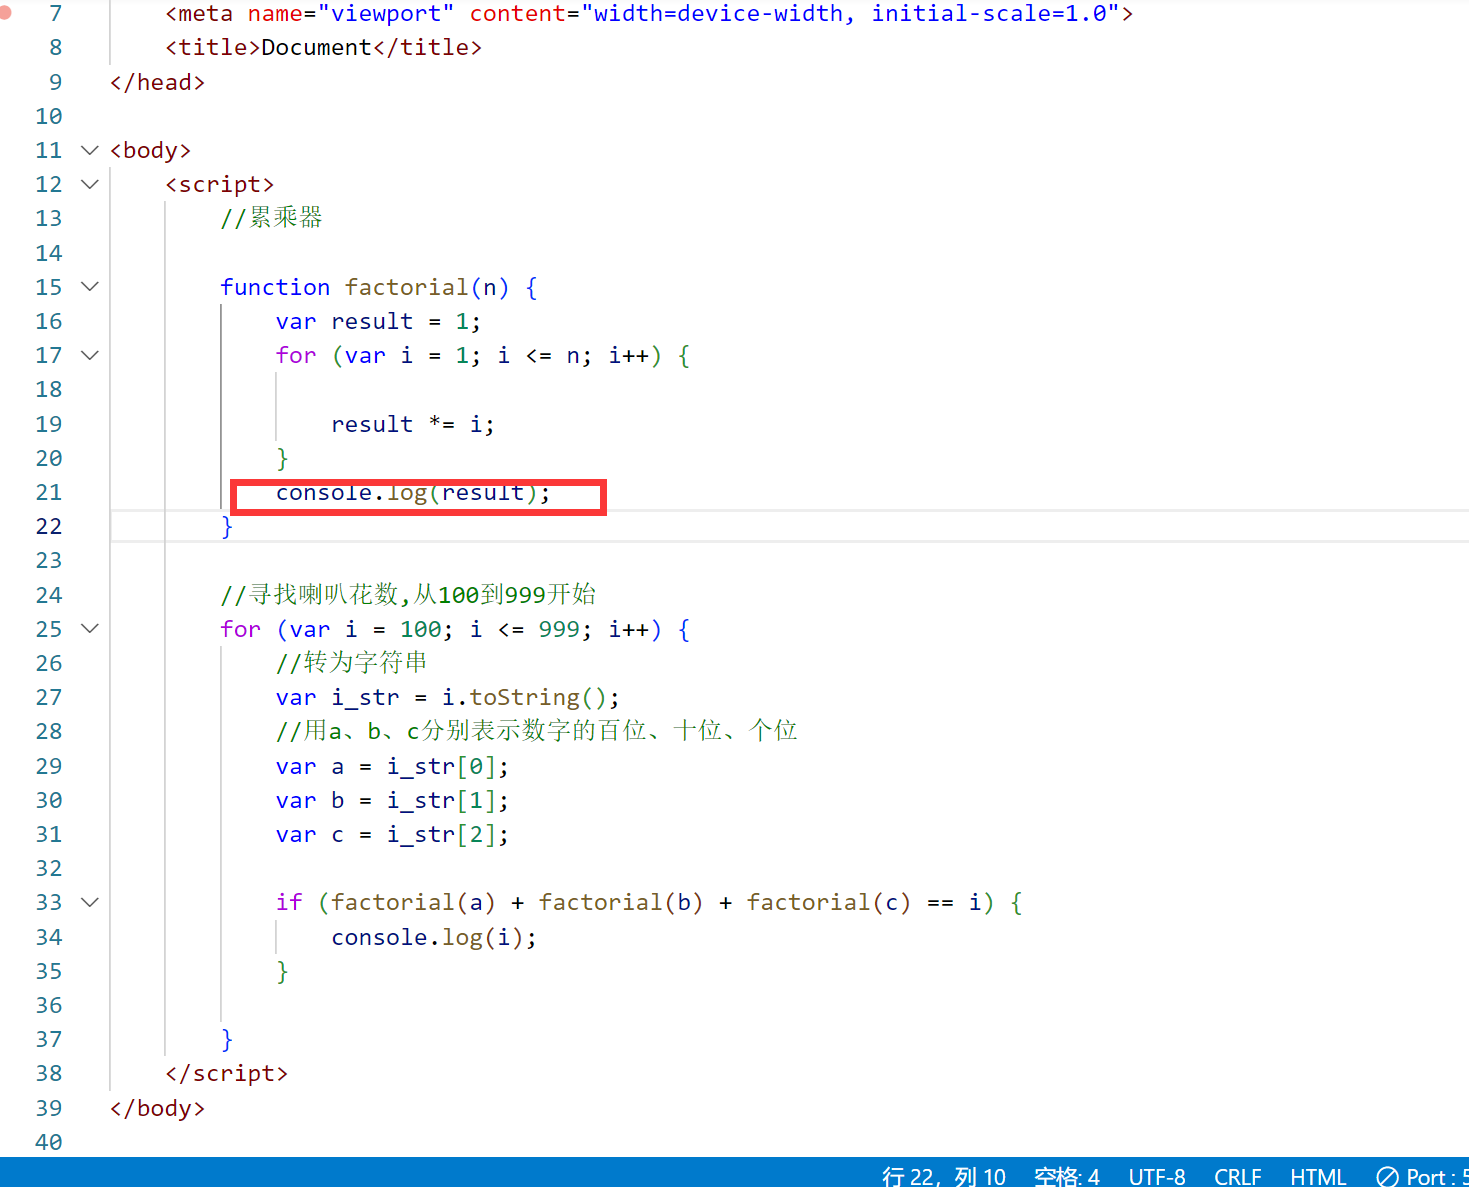Screen dimensions: 1469x1187
Task: Change indentation via 空格: 4 status item
Action: (x=1067, y=1176)
